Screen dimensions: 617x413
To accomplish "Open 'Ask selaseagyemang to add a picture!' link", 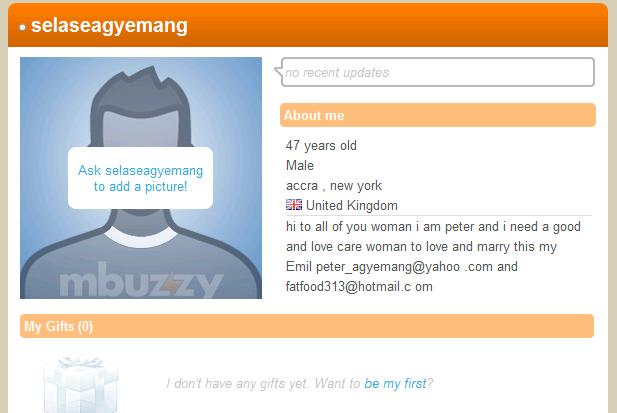I will click(140, 178).
